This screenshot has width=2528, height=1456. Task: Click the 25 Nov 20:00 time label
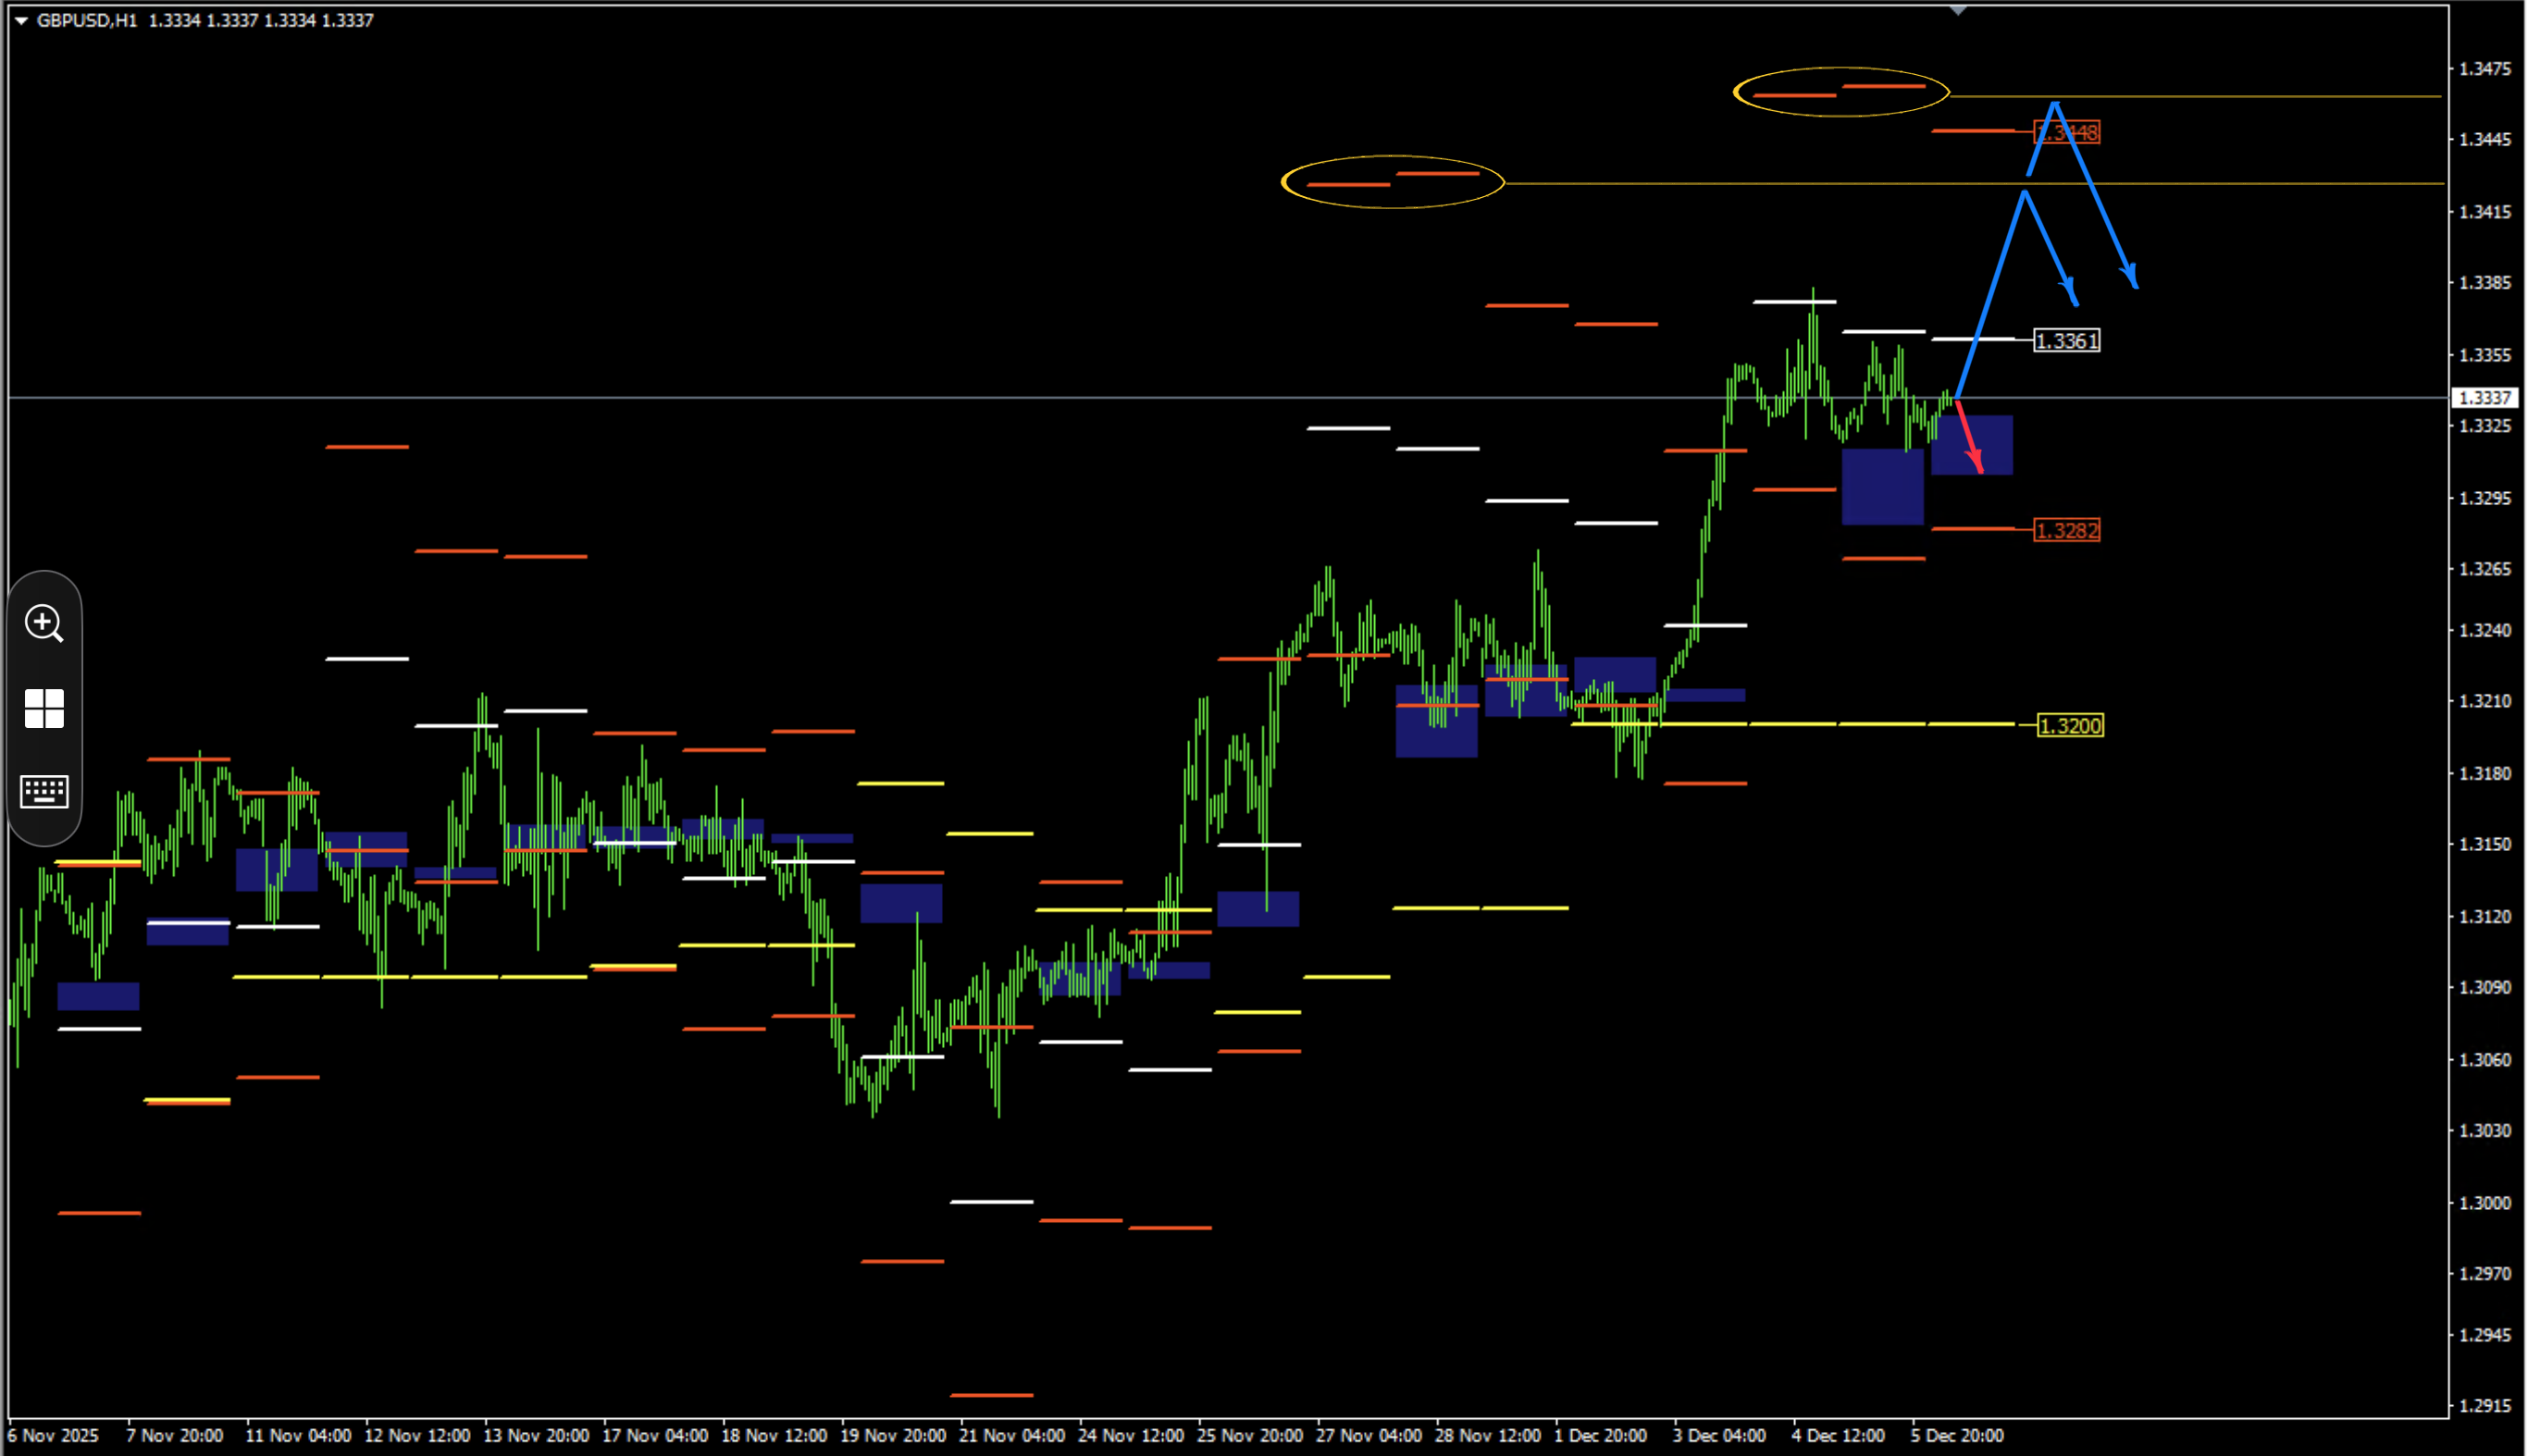coord(1250,1435)
